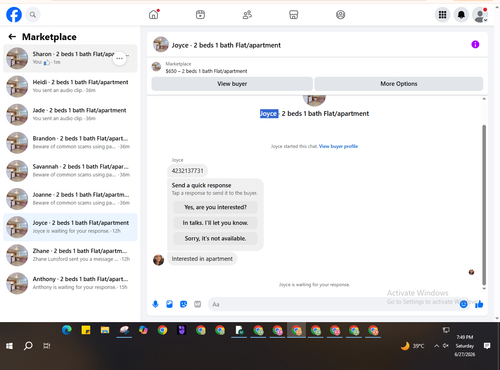Image resolution: width=500 pixels, height=370 pixels.
Task: Send quick reply Sorry, it's not available.
Action: [x=215, y=238]
